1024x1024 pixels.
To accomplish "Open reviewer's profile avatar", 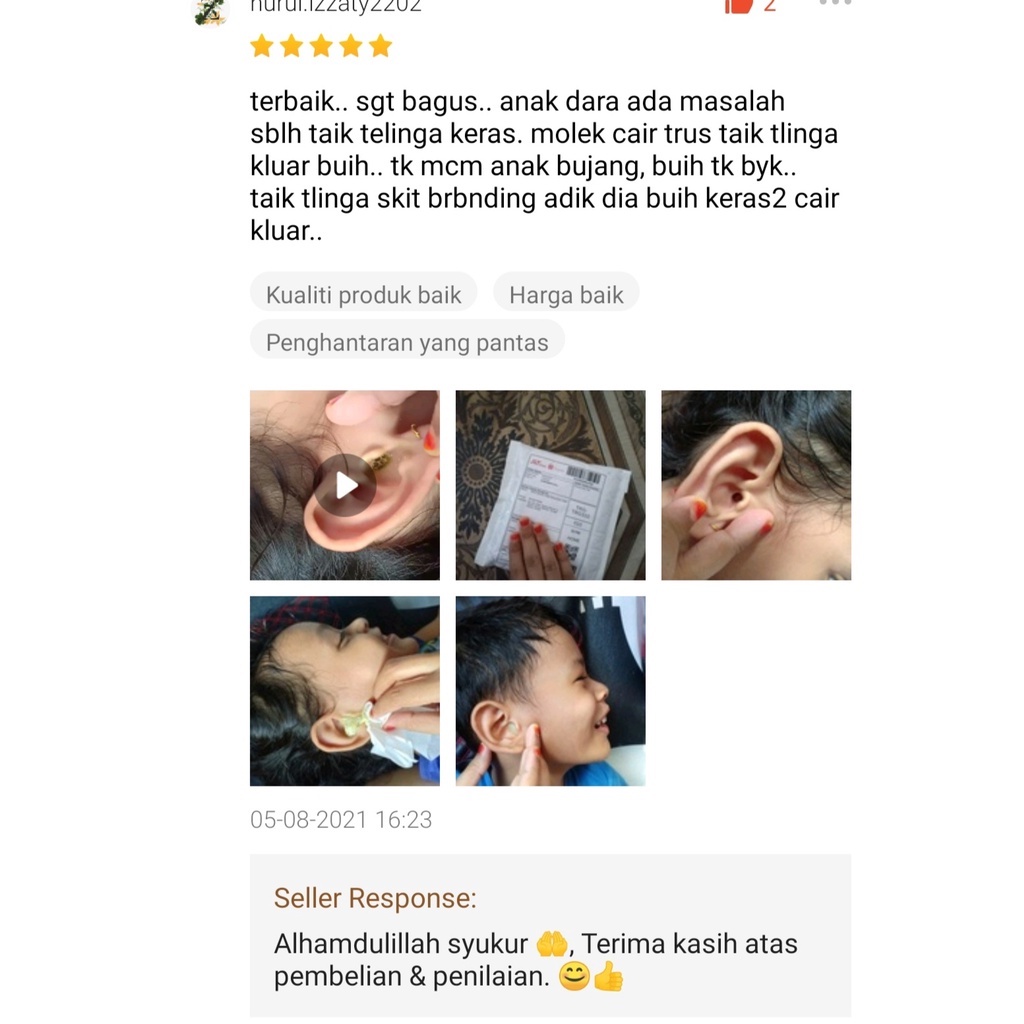I will [210, 12].
